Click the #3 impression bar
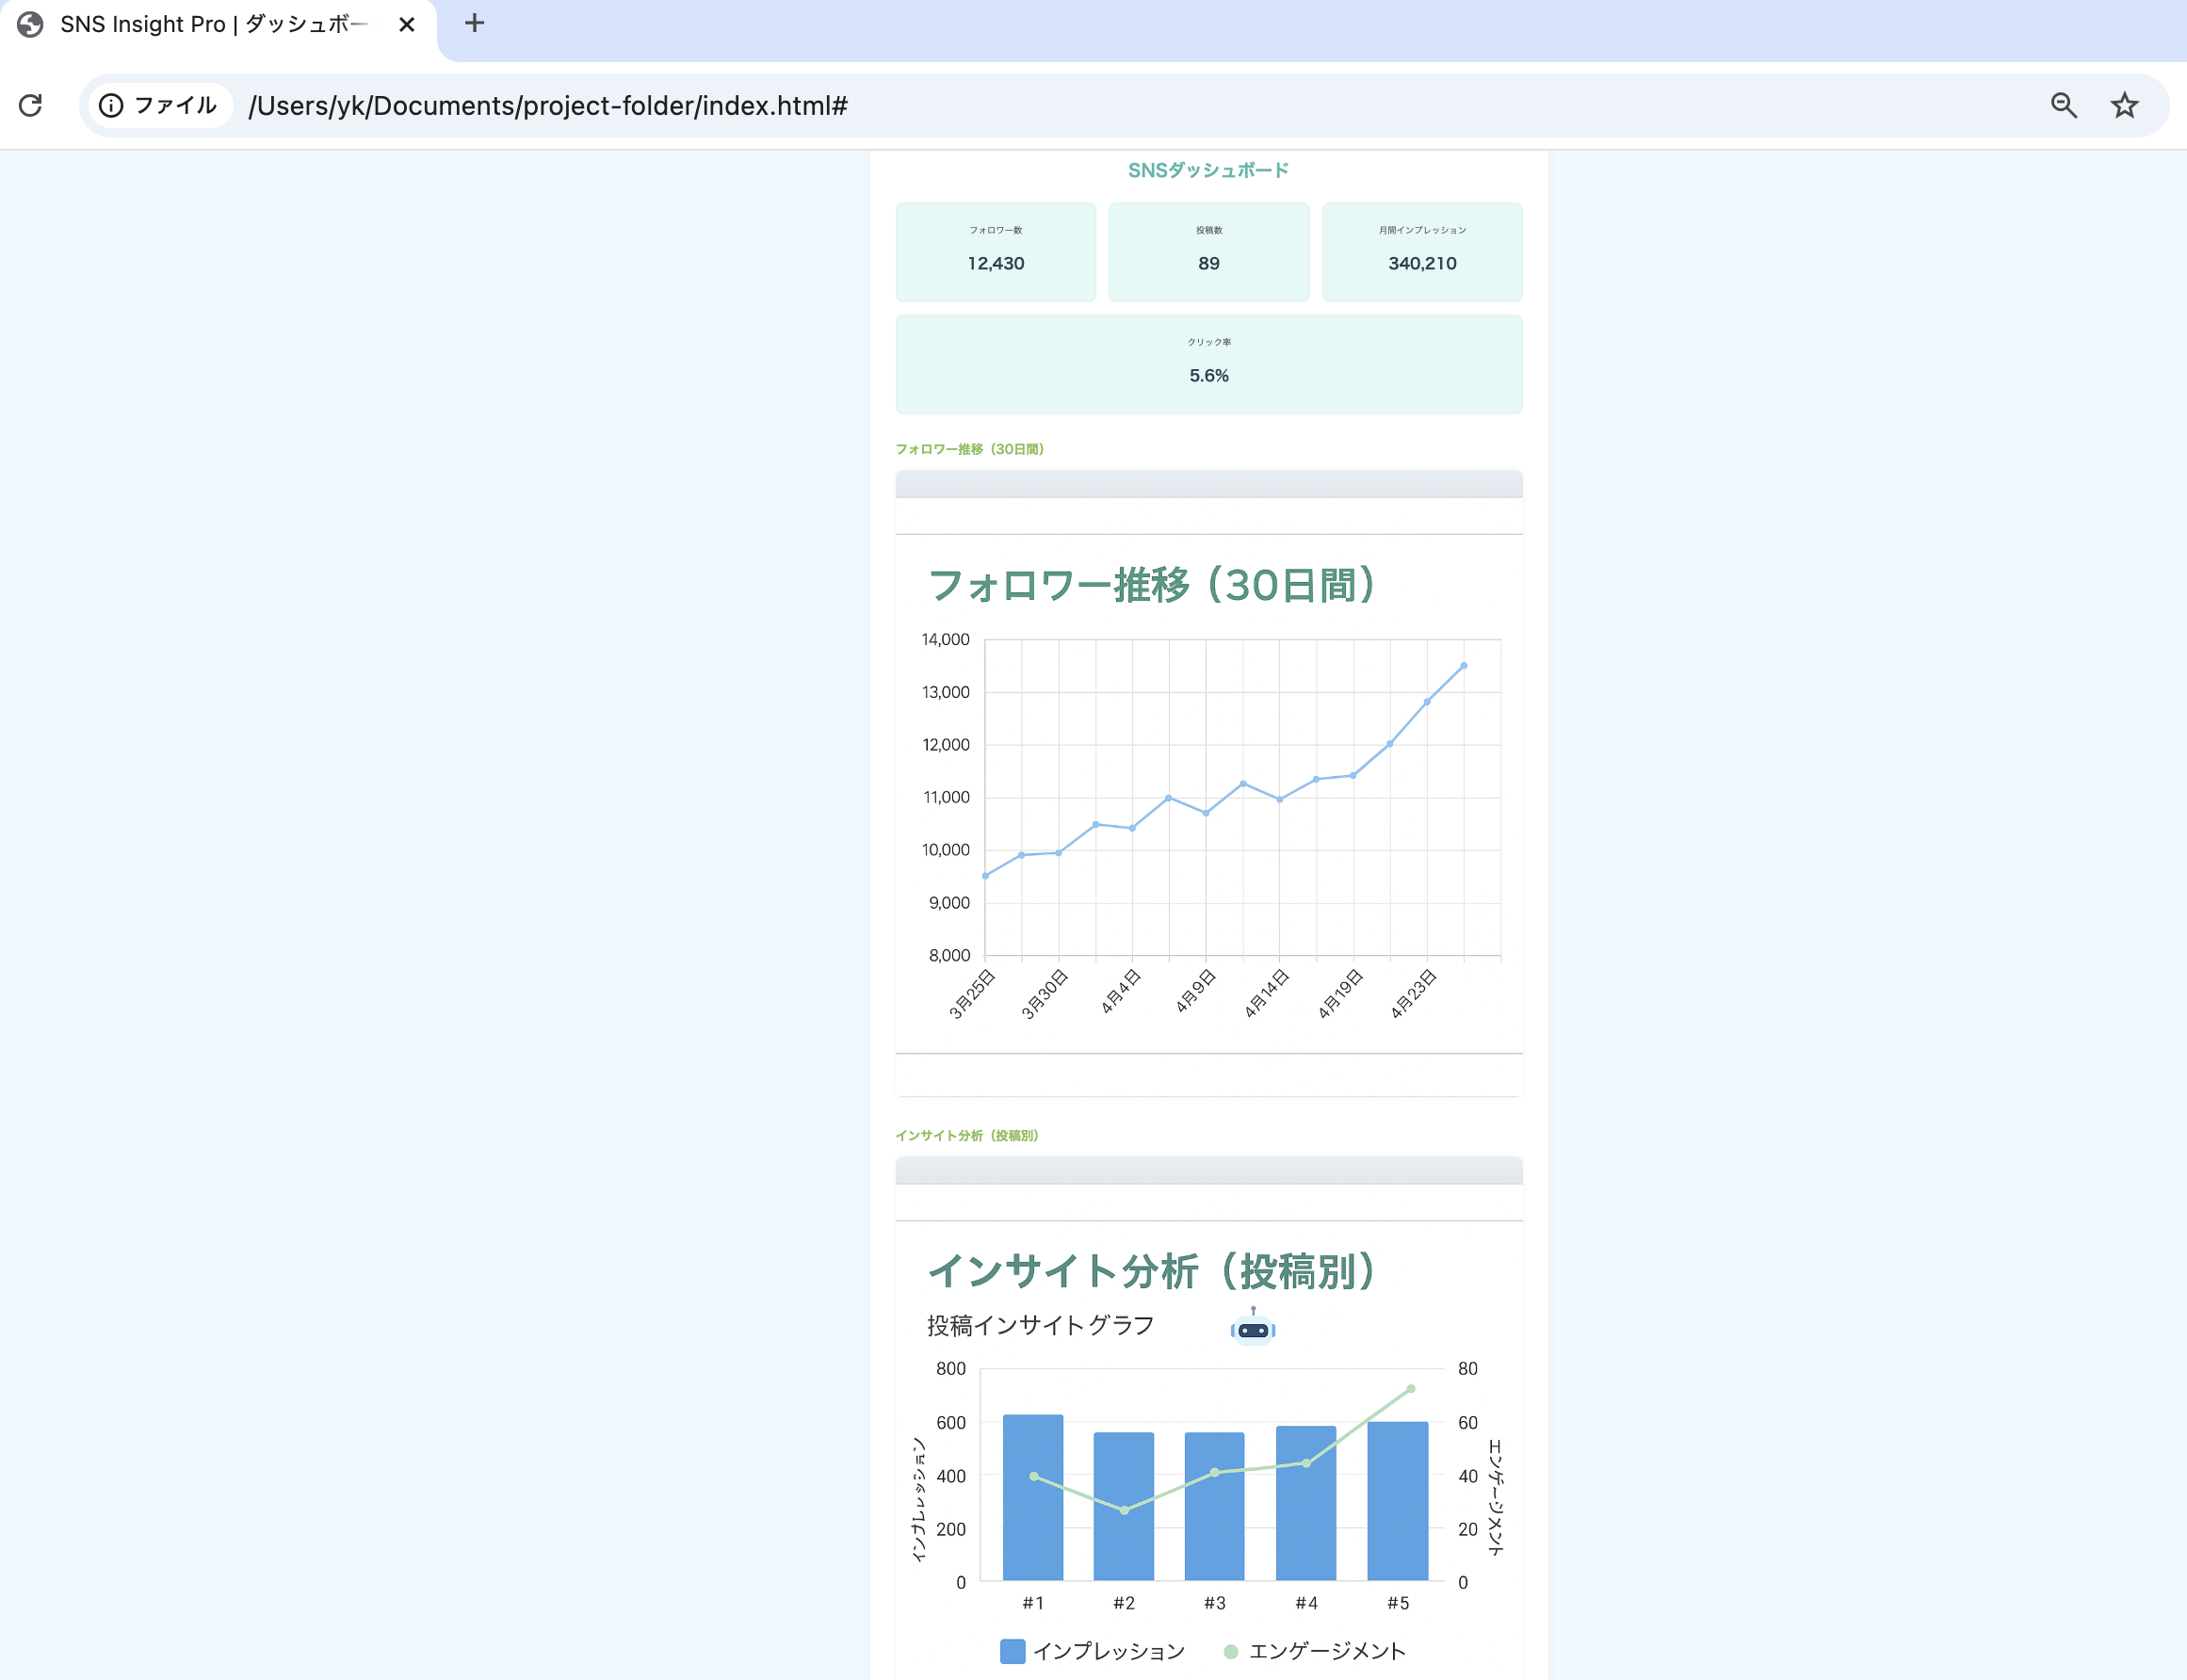The image size is (2187, 1680). 1215,1506
